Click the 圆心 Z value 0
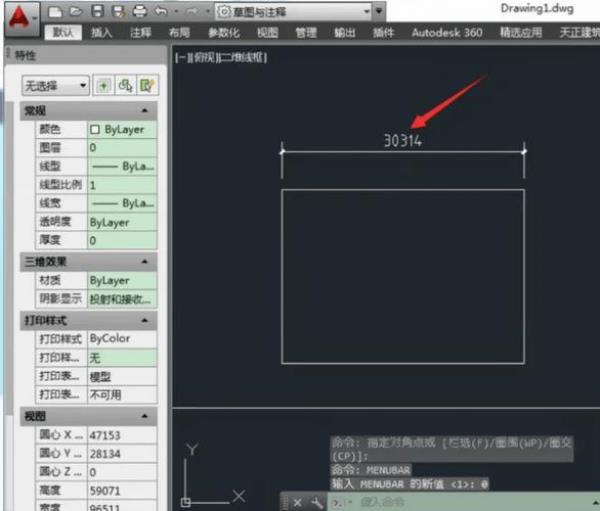 pos(122,472)
